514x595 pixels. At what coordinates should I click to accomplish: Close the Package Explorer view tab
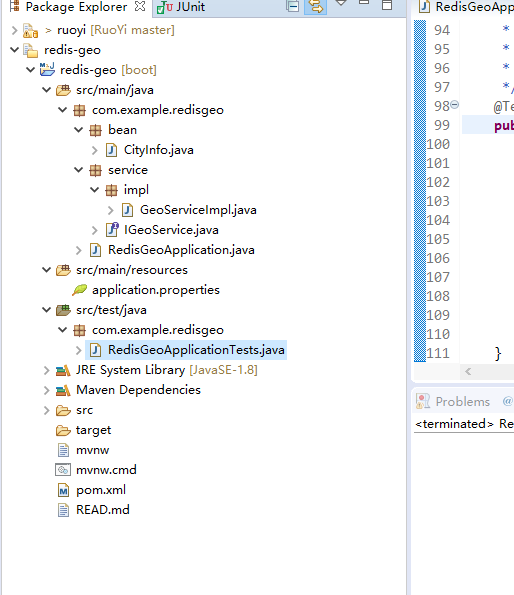[140, 6]
